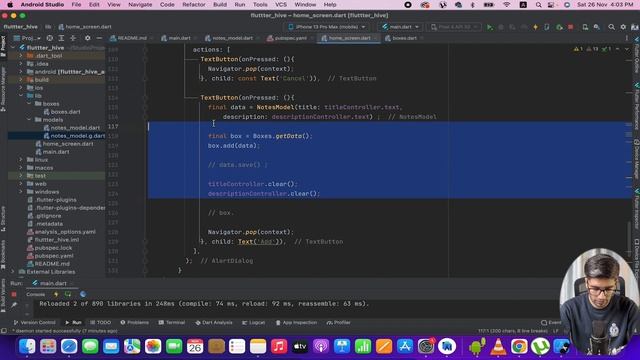Open the Version Control tool window
The height and width of the screenshot is (360, 640).
pyautogui.click(x=35, y=322)
